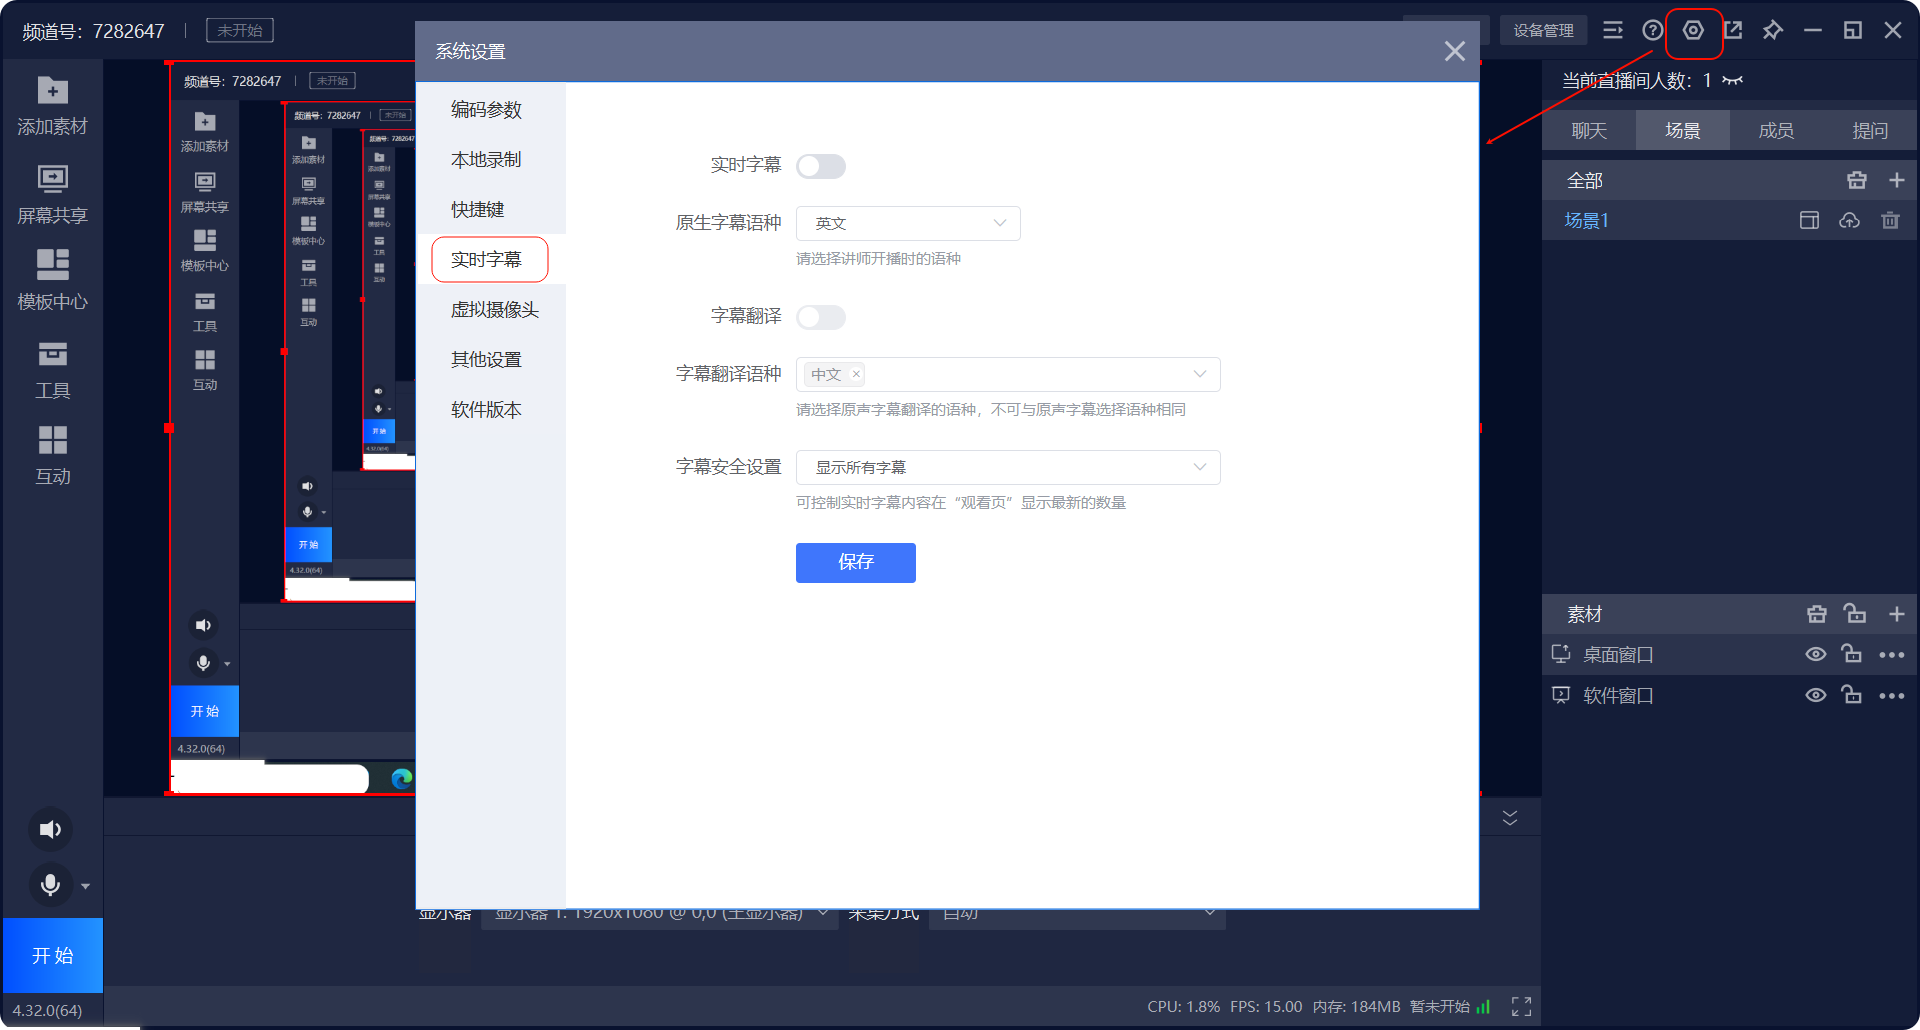Open the menu list icon in title bar
Viewport: 1920px width, 1030px height.
coord(1613,30)
